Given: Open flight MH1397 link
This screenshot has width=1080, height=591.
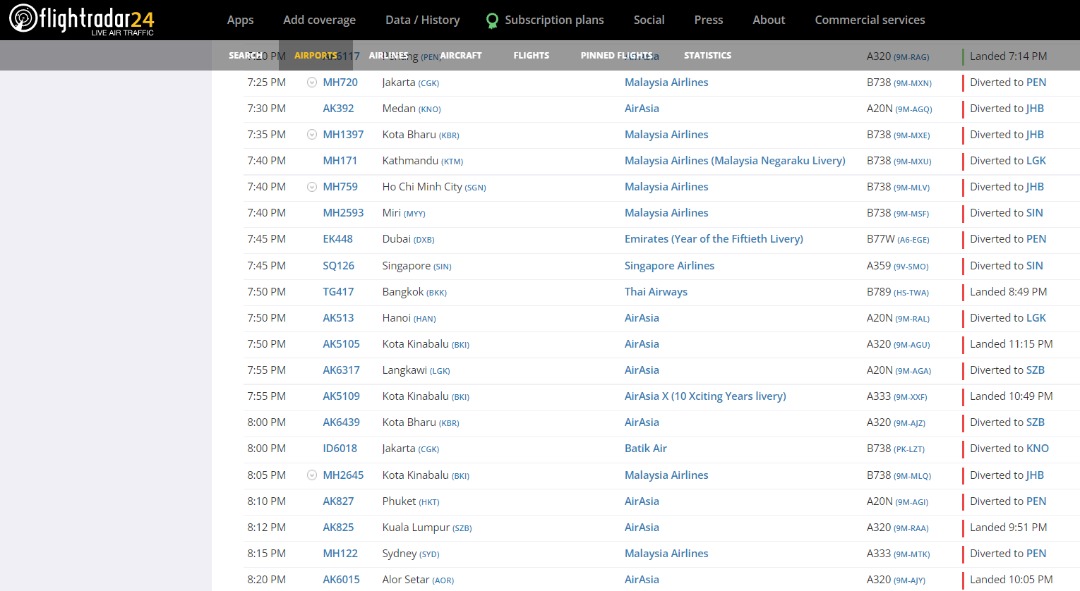Looking at the screenshot, I should tap(343, 134).
